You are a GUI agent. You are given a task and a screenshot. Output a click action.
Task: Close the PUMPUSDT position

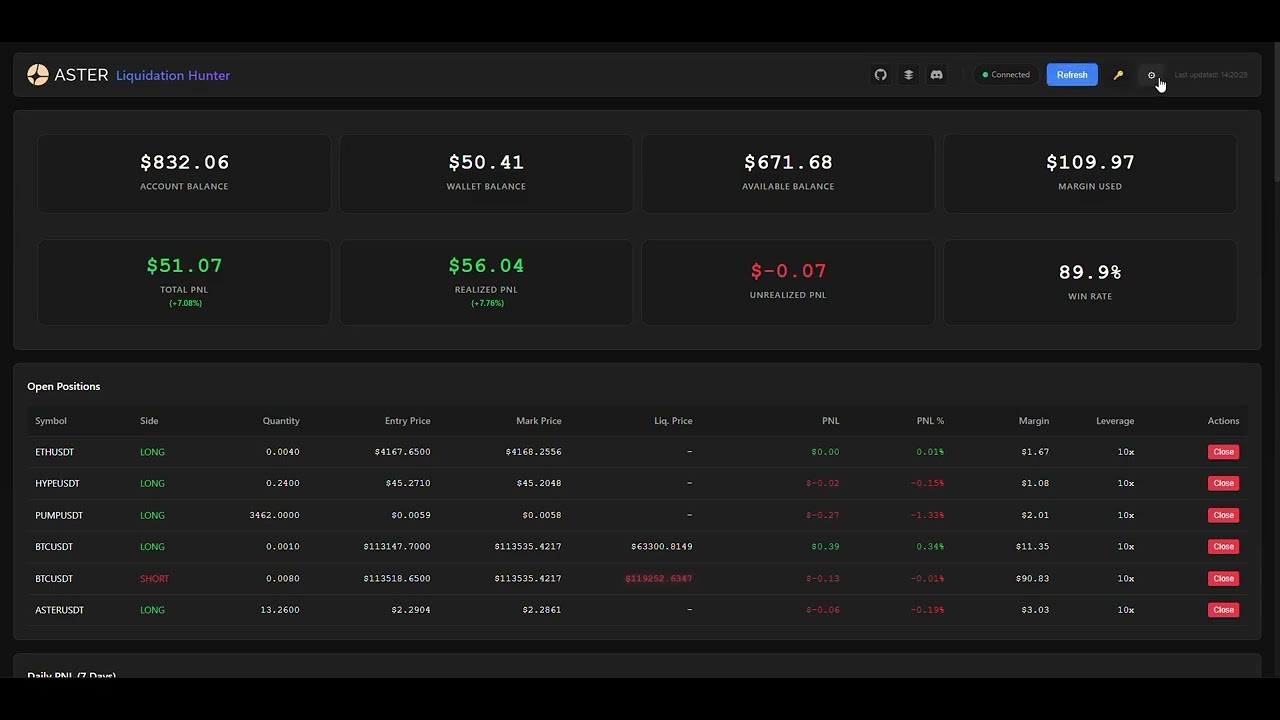click(1223, 515)
